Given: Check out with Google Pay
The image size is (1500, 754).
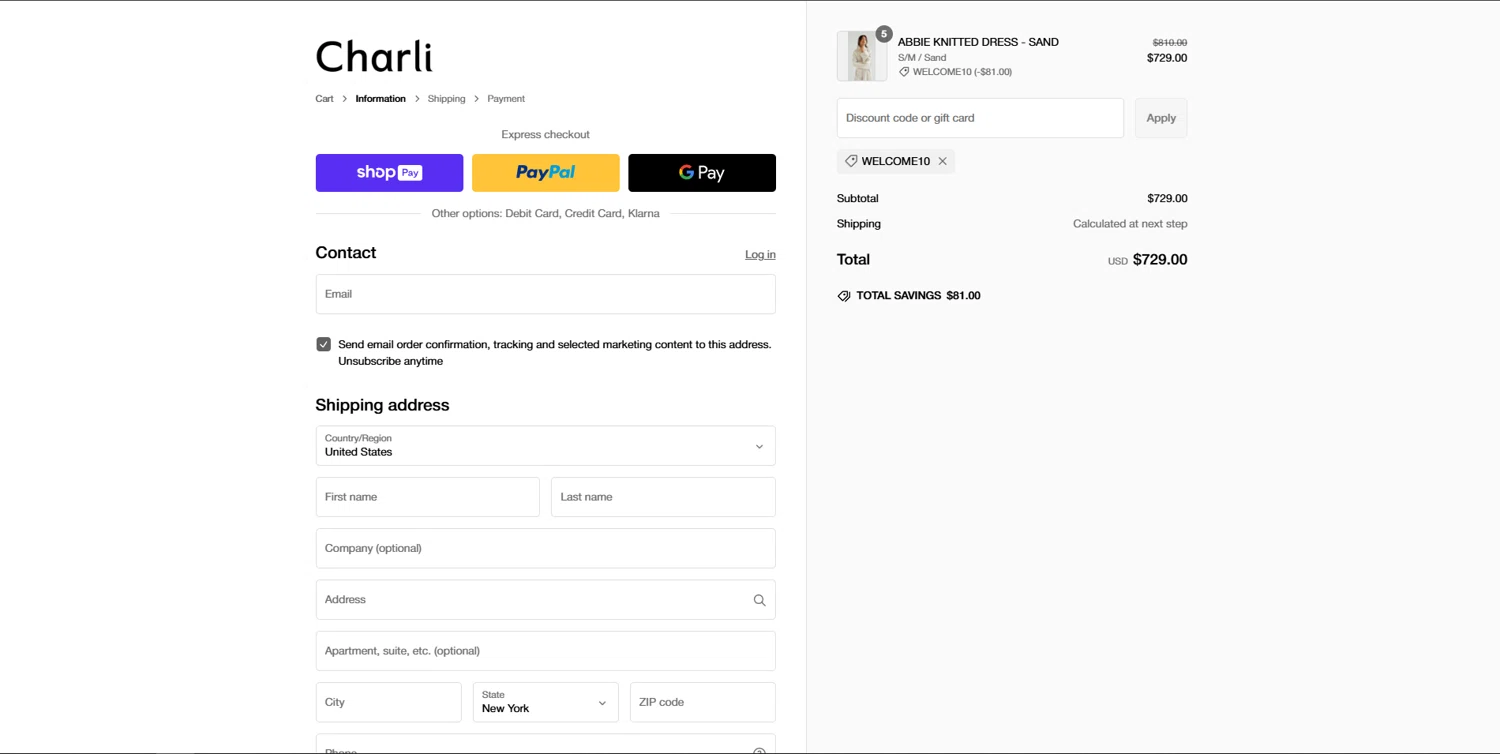Looking at the screenshot, I should [702, 173].
